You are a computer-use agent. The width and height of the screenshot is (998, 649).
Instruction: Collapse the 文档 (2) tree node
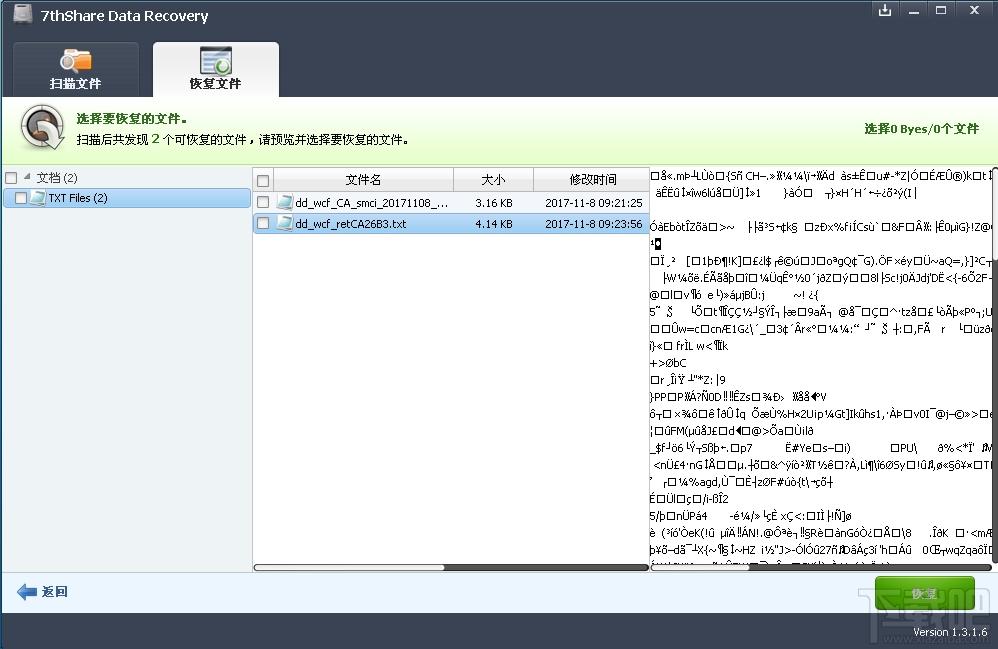coord(27,176)
